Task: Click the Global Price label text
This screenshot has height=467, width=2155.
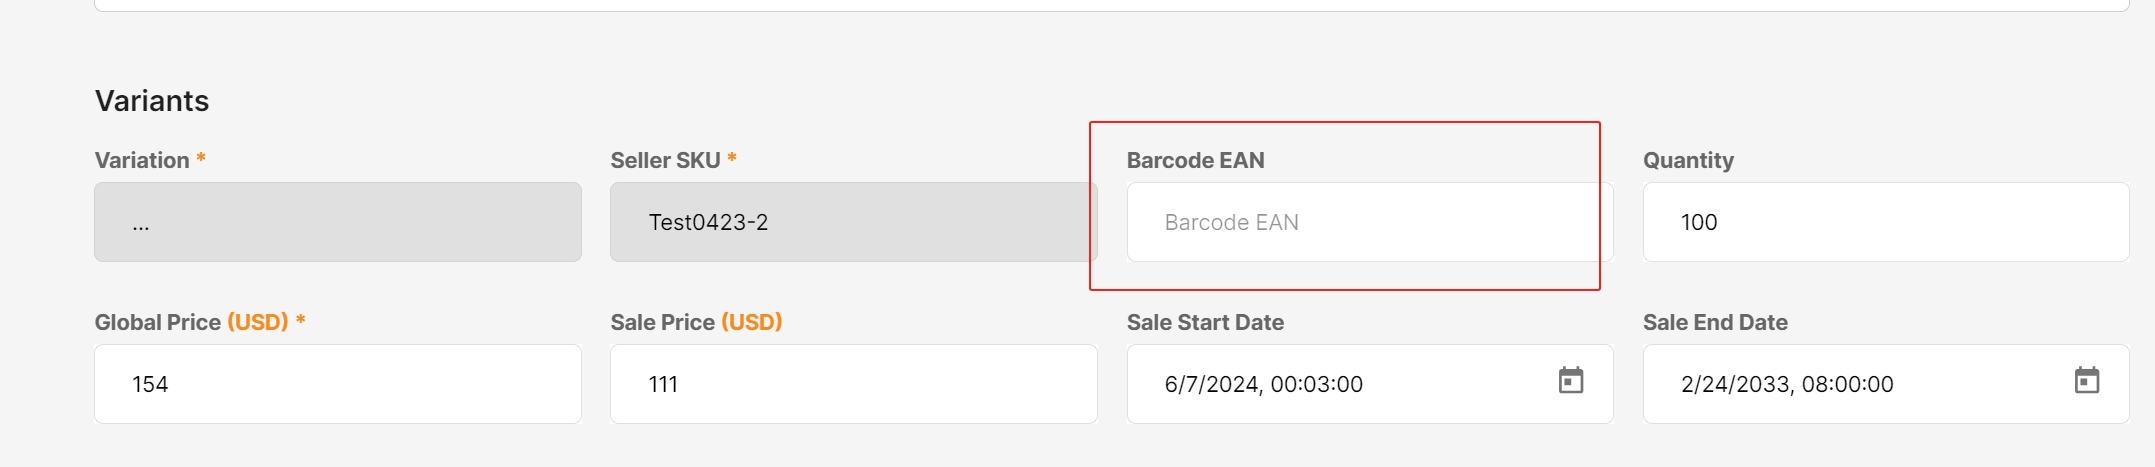Action: pos(158,322)
